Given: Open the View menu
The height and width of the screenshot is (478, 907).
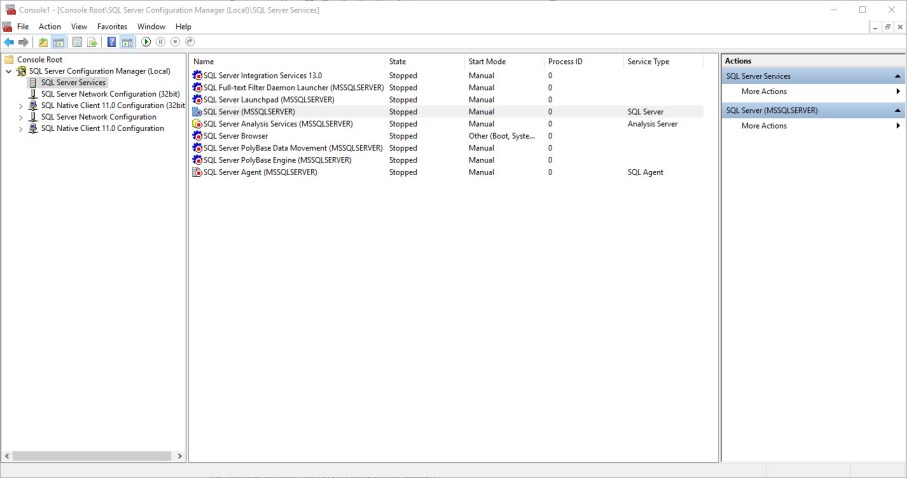Looking at the screenshot, I should [x=79, y=27].
